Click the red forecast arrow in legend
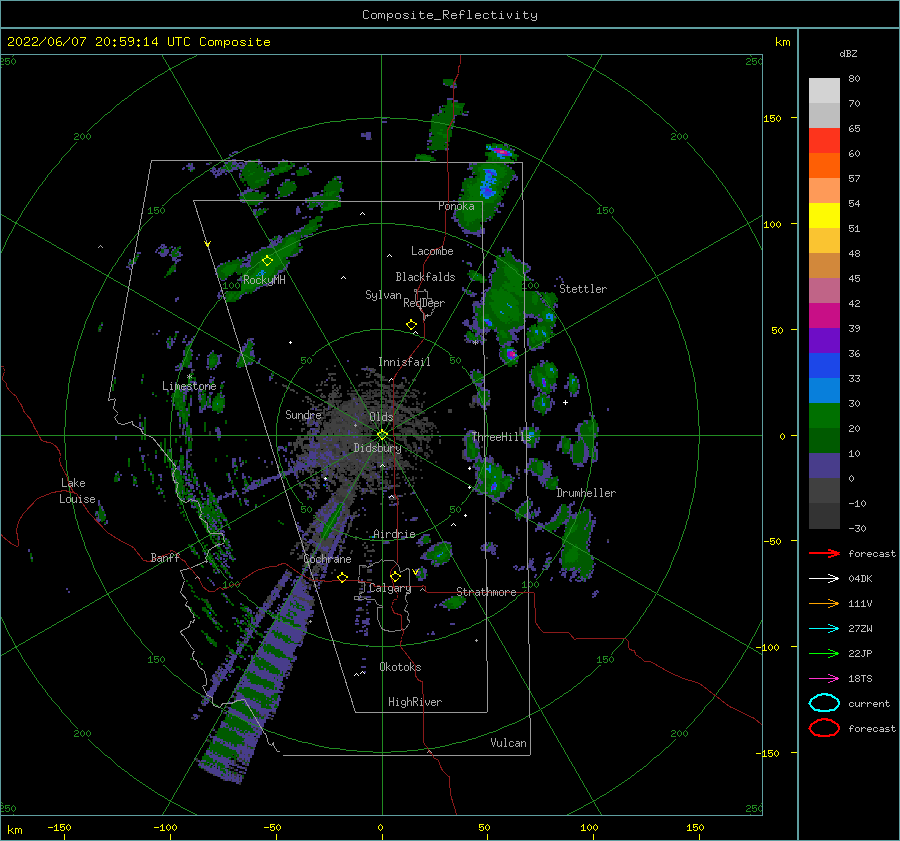Image resolution: width=900 pixels, height=841 pixels. tap(824, 553)
